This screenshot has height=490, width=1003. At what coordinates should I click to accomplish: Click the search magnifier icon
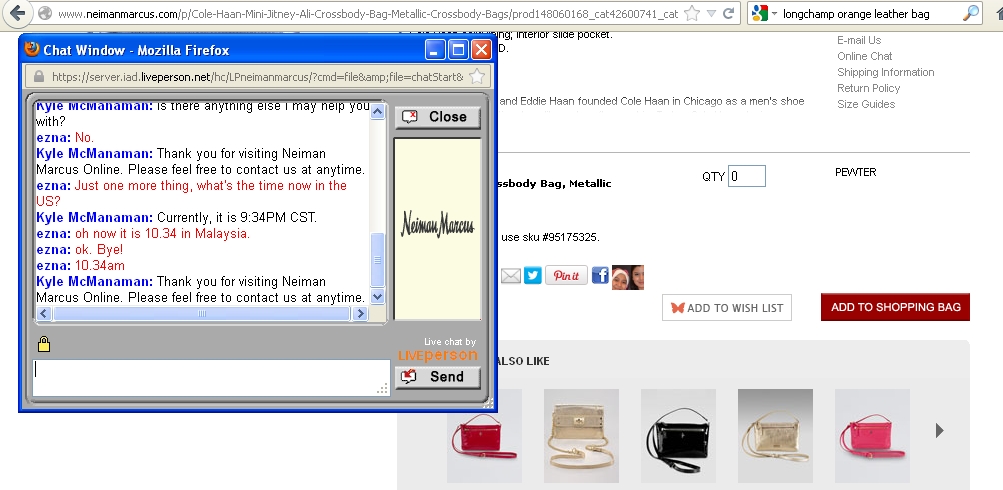pyautogui.click(x=971, y=13)
